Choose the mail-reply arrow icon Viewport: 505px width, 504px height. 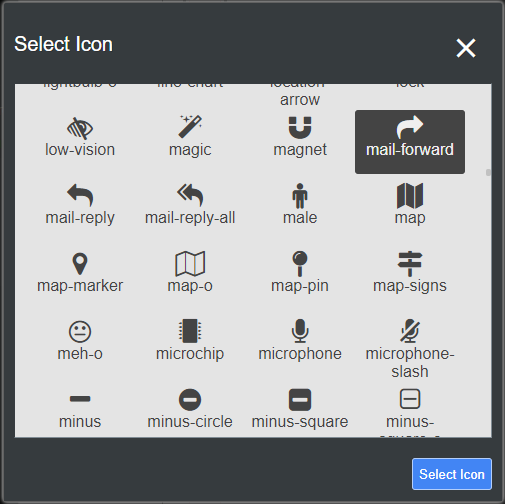(80, 195)
